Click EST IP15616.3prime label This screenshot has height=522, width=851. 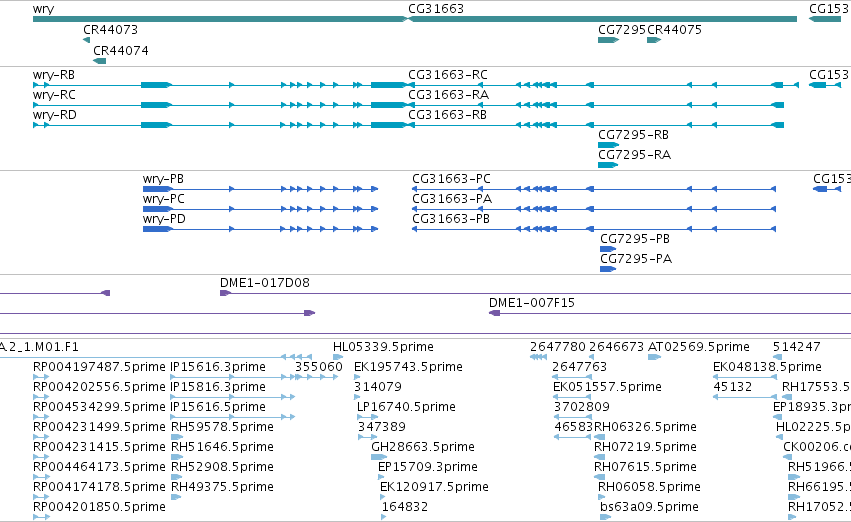[x=218, y=367]
